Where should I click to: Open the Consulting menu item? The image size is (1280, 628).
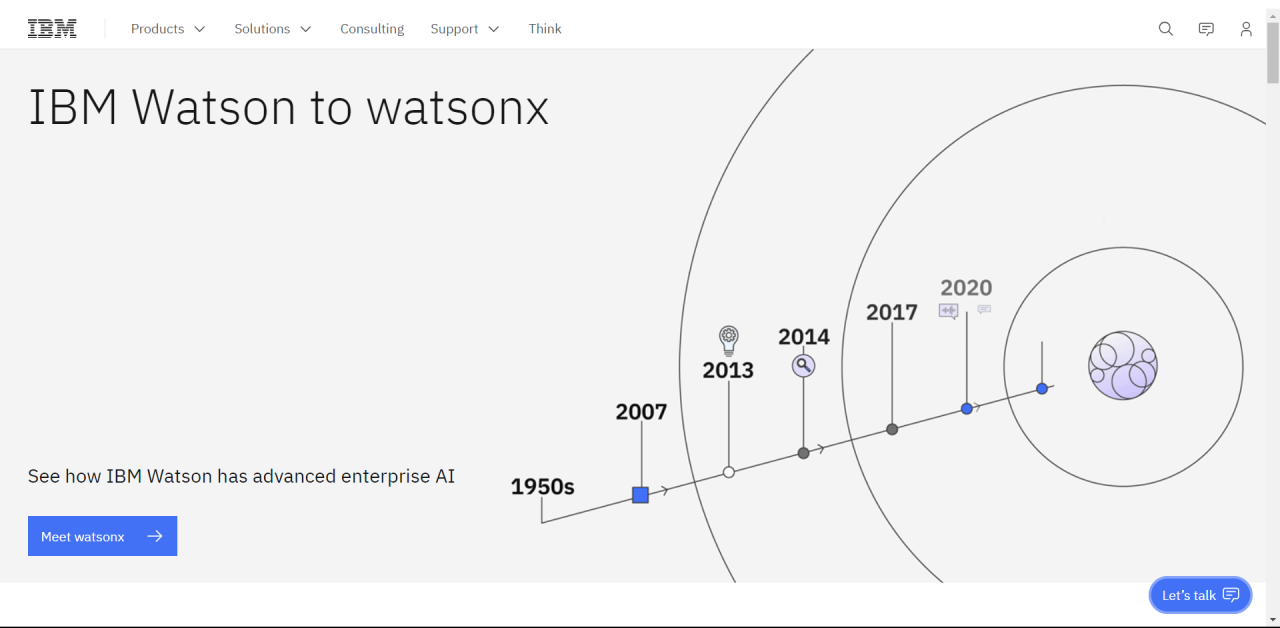click(x=372, y=29)
